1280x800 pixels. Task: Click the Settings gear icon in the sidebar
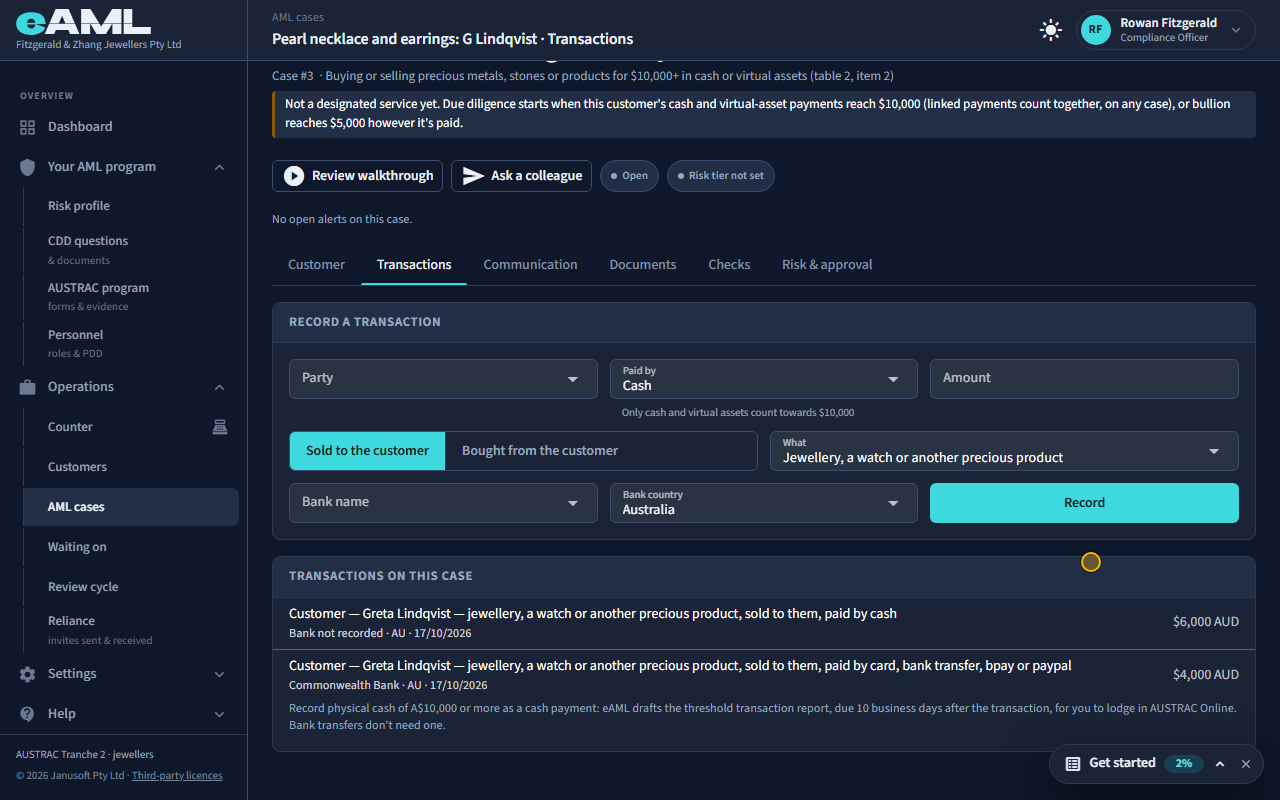point(27,674)
